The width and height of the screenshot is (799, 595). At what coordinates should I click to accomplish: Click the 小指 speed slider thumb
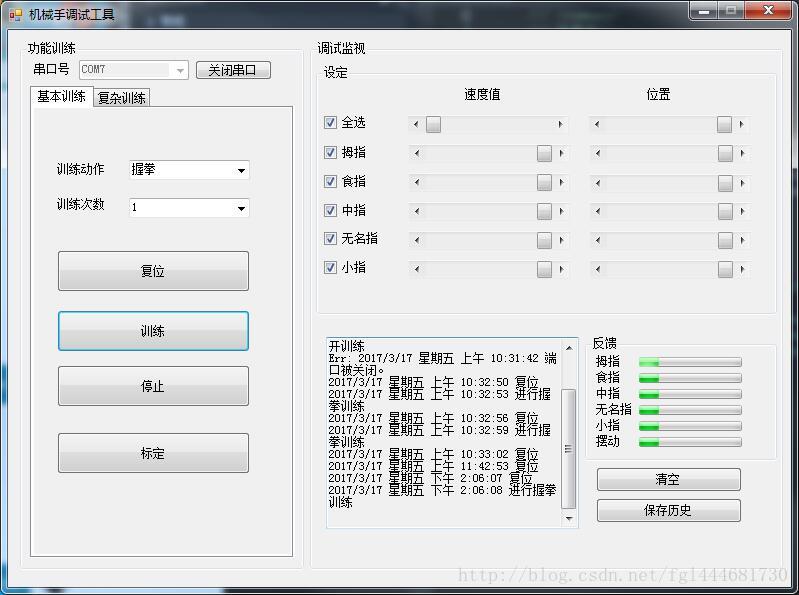click(544, 269)
